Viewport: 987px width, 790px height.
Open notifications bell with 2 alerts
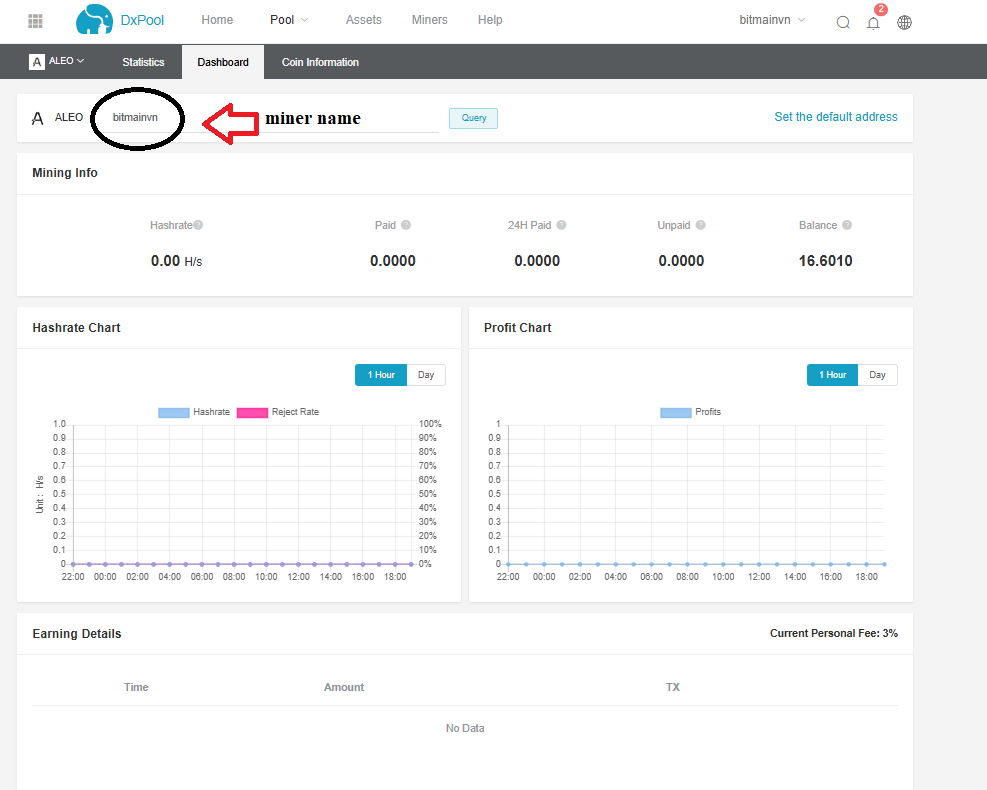(874, 23)
